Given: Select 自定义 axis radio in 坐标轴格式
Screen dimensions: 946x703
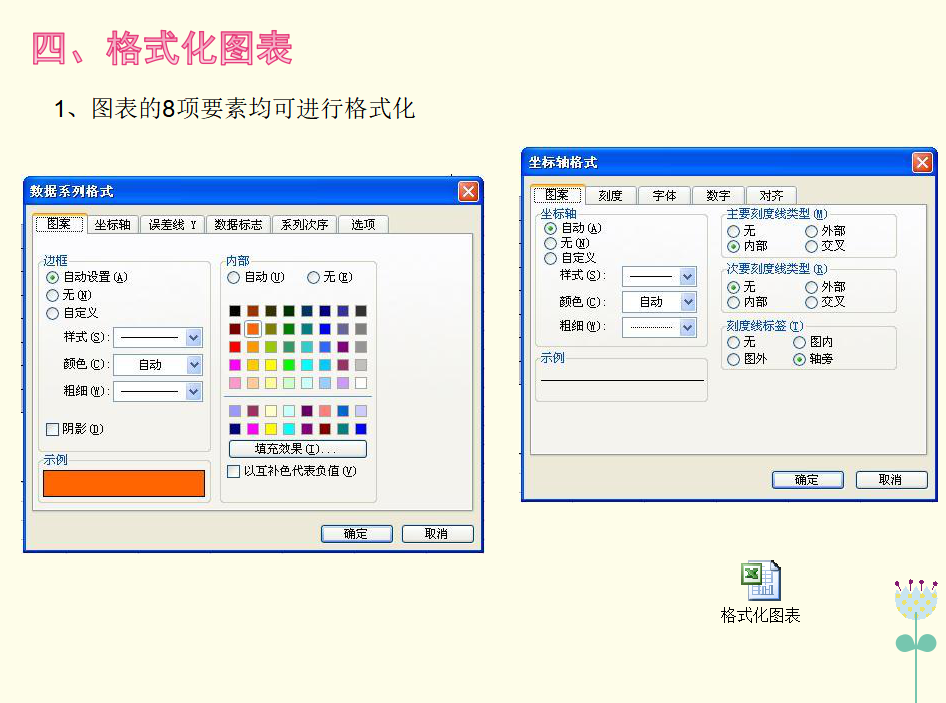Looking at the screenshot, I should pyautogui.click(x=550, y=258).
